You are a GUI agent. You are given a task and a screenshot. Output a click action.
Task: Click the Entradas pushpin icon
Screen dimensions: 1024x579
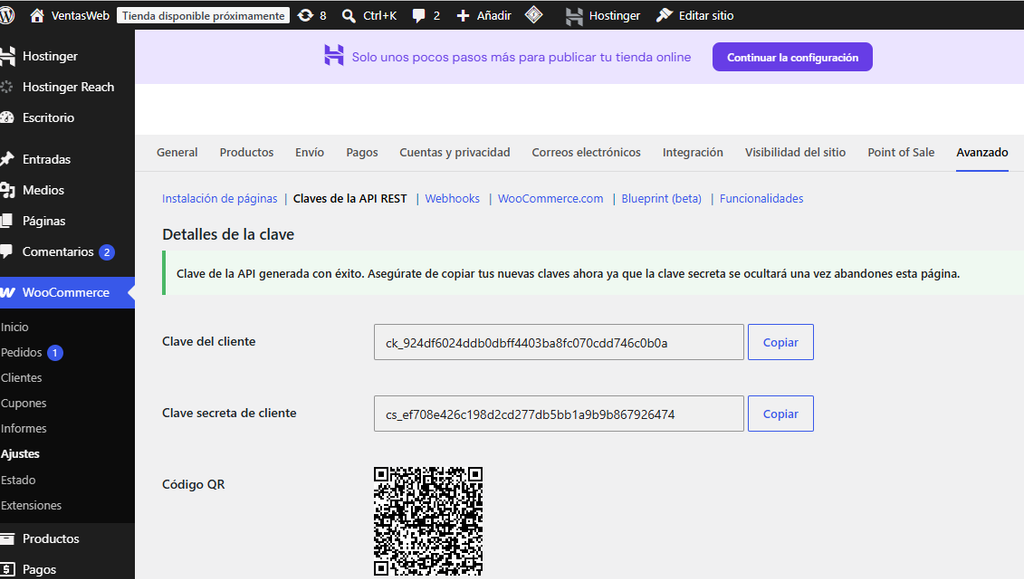7,159
